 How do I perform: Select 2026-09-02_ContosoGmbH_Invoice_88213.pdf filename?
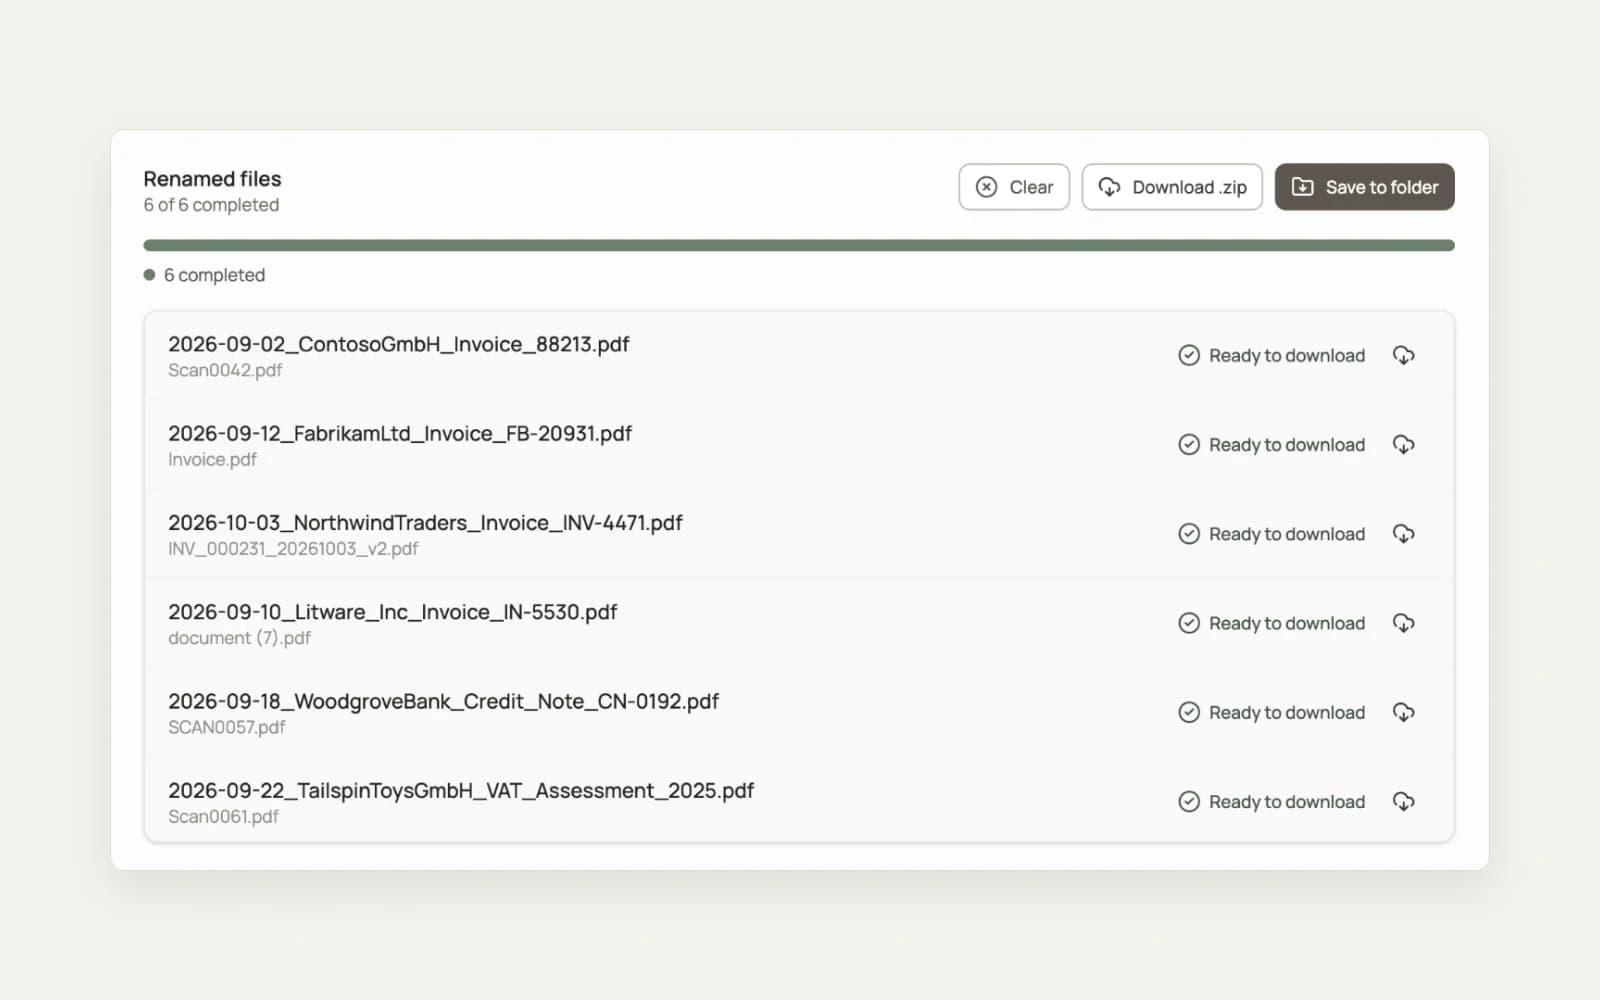tap(399, 344)
